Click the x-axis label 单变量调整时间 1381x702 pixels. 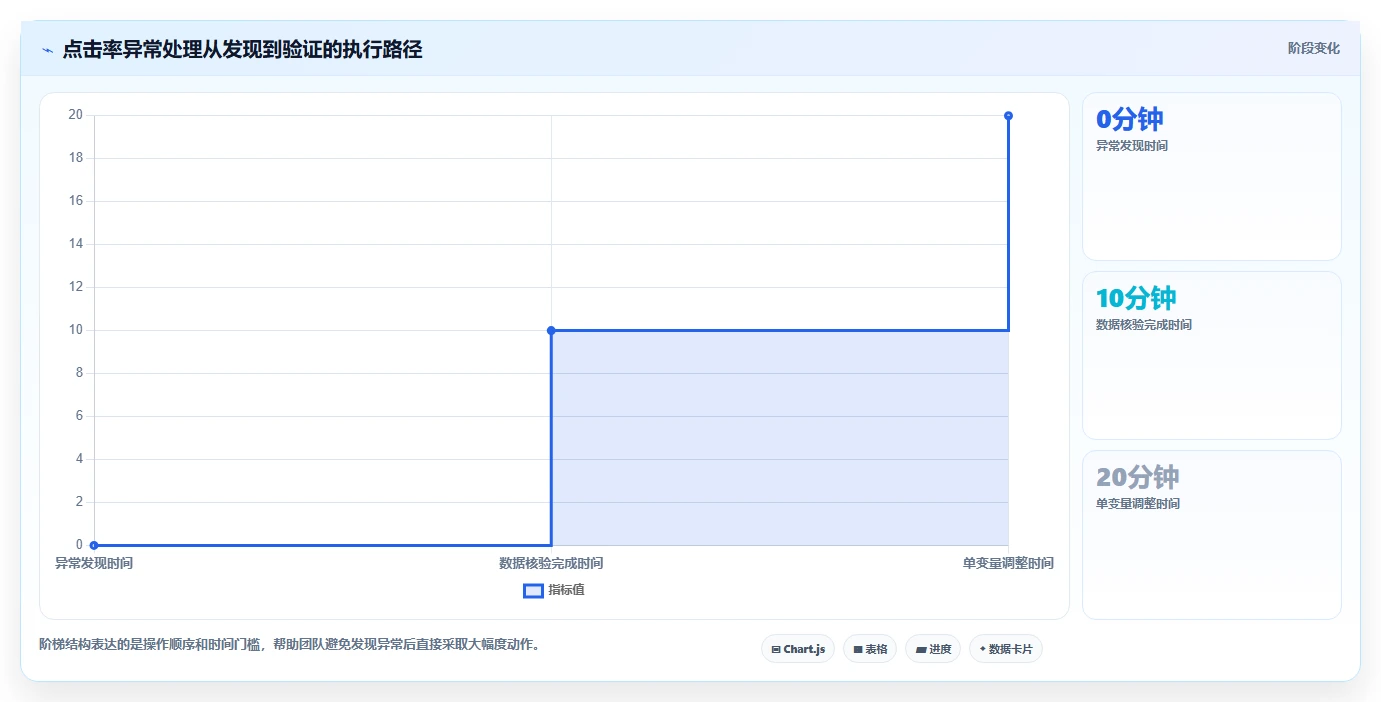(x=1008, y=563)
